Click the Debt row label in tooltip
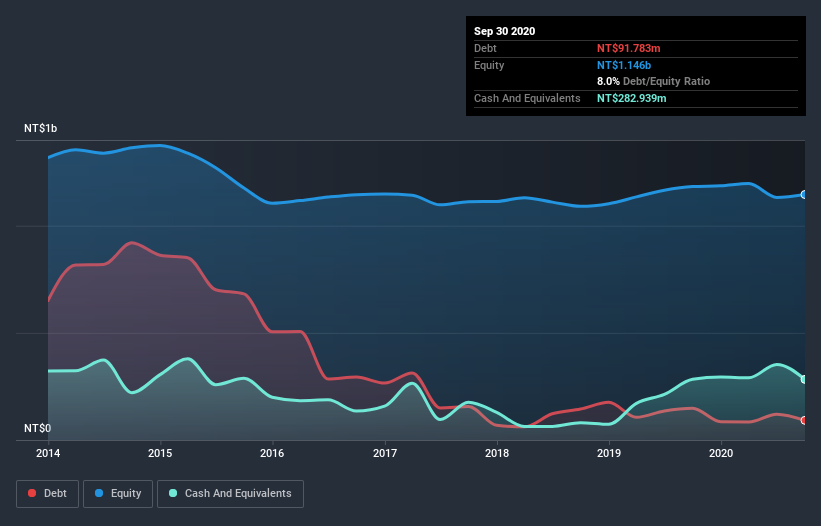 [x=485, y=48]
